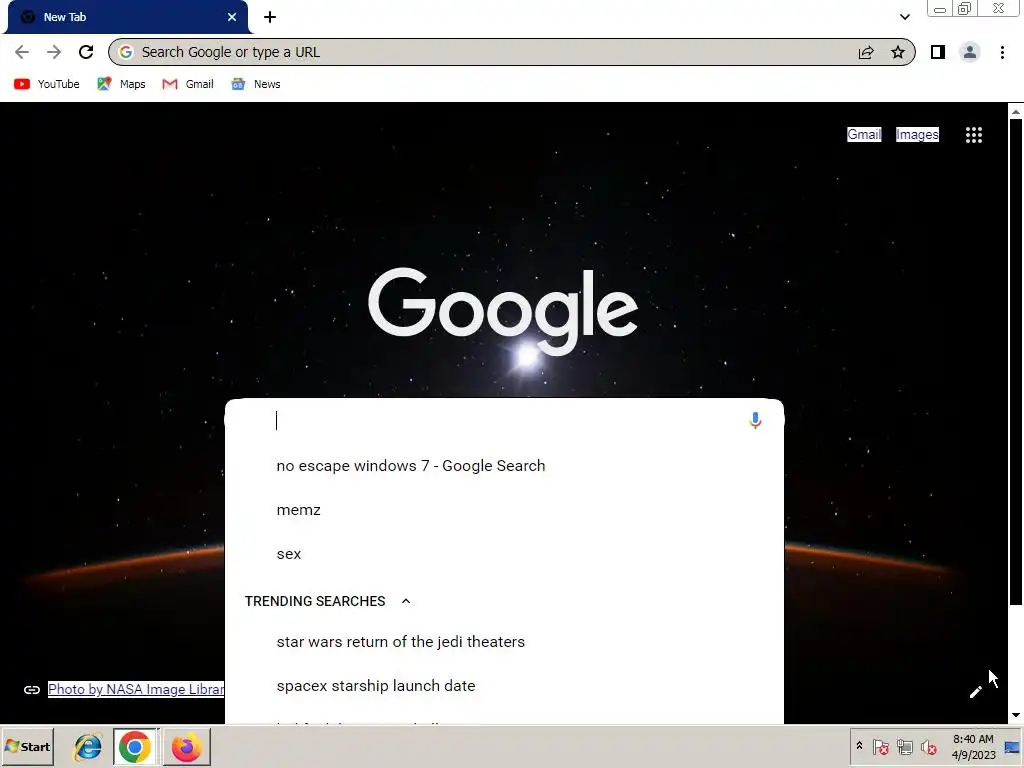
Task: Click Chrome icon in taskbar
Action: click(135, 747)
